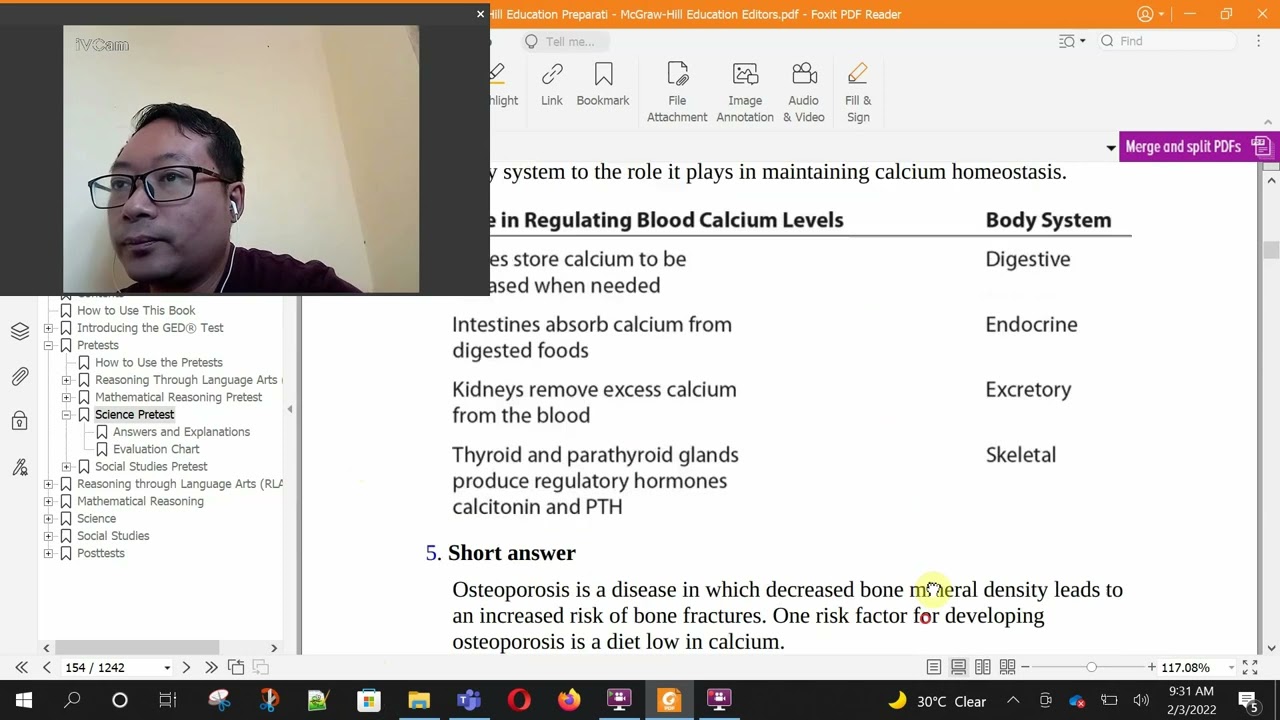Click the Image Annotation tool
1280x720 pixels.
(745, 92)
